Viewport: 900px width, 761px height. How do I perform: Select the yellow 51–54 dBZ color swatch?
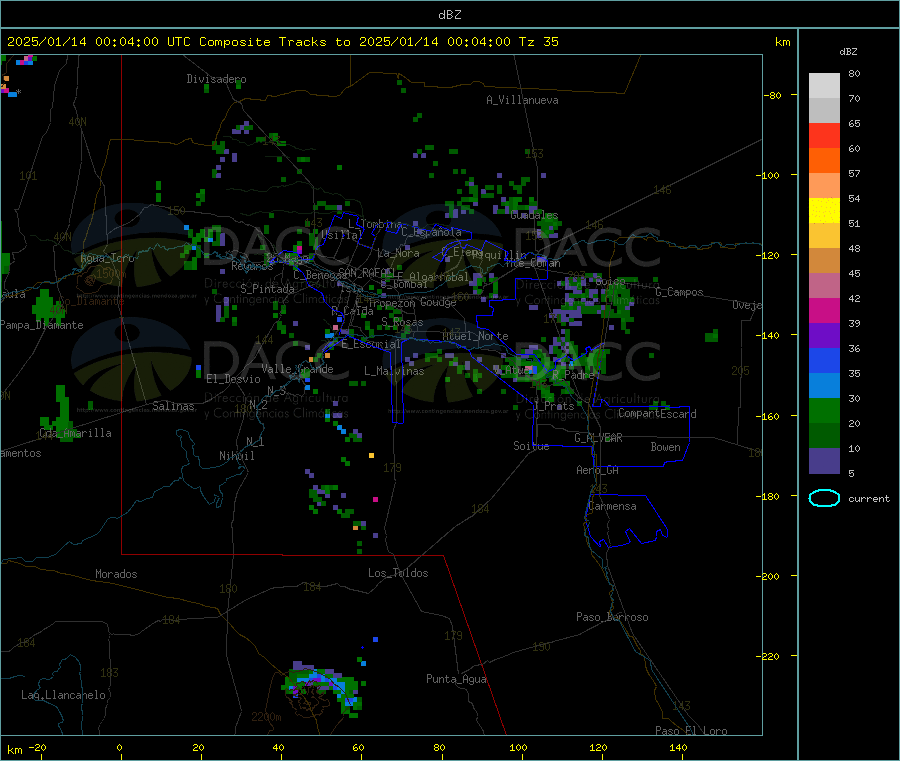[x=824, y=211]
